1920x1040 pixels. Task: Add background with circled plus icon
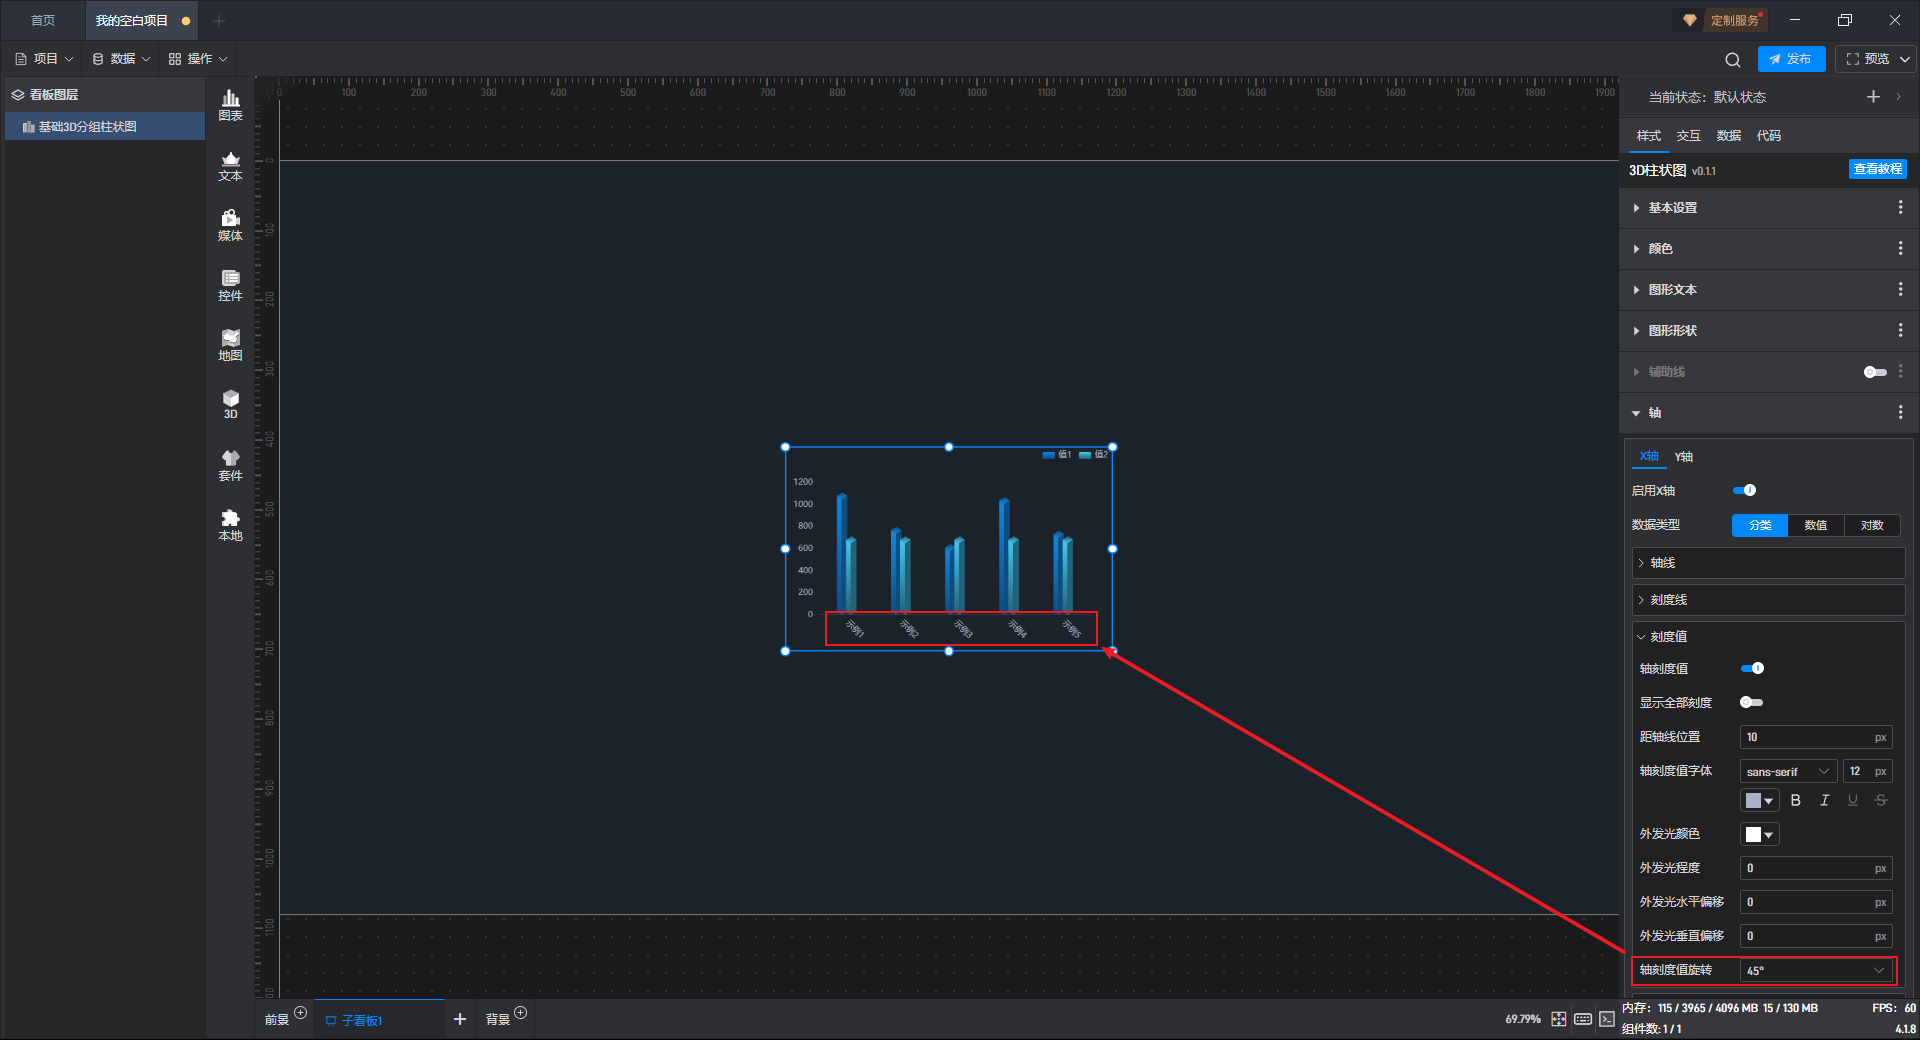tap(521, 1013)
